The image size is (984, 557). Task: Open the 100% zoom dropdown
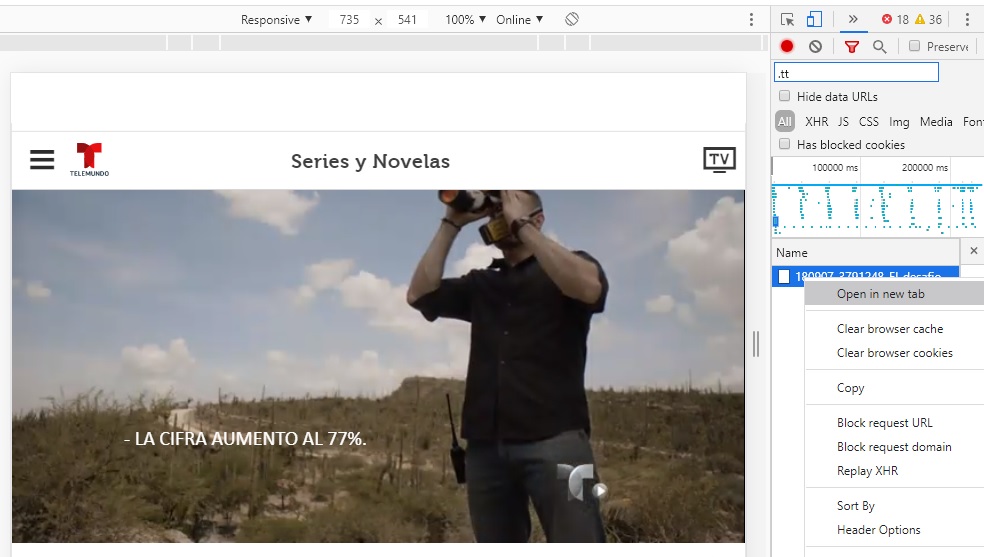coord(465,19)
